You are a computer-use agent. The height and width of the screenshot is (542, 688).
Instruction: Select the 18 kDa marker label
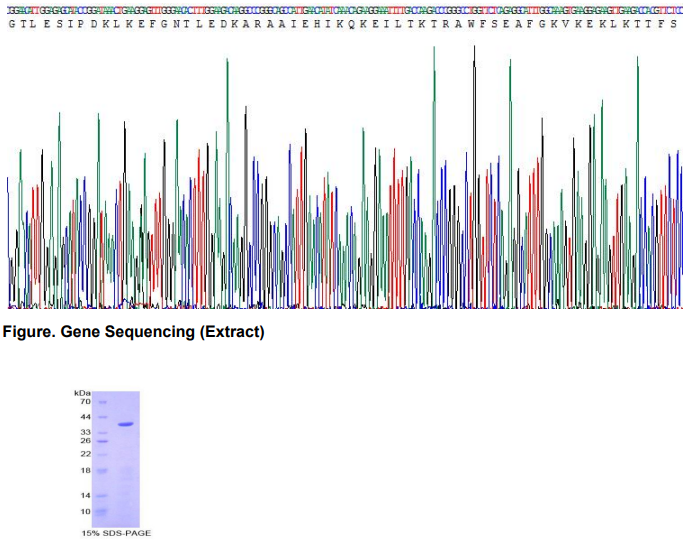86,470
